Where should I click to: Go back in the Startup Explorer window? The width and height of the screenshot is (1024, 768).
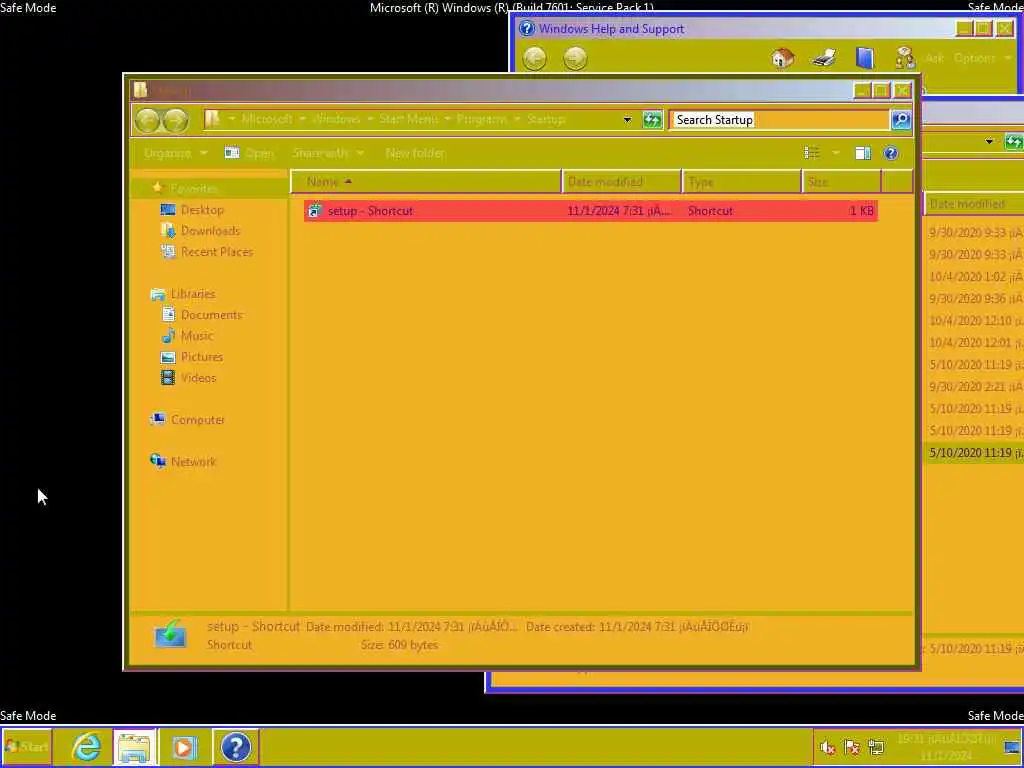(148, 120)
